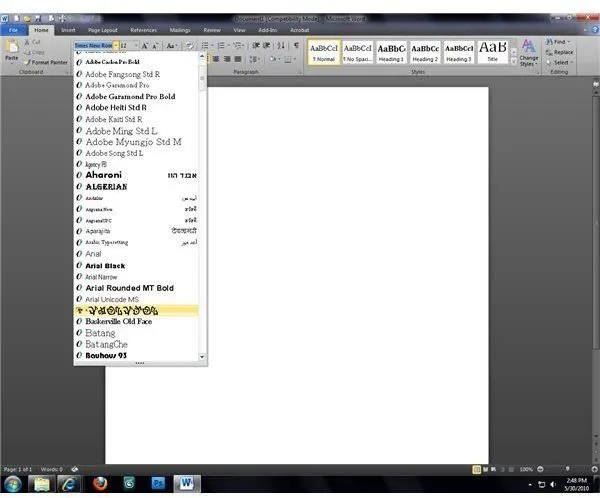Apply the No Spacing style
The image size is (600, 498).
tap(357, 52)
